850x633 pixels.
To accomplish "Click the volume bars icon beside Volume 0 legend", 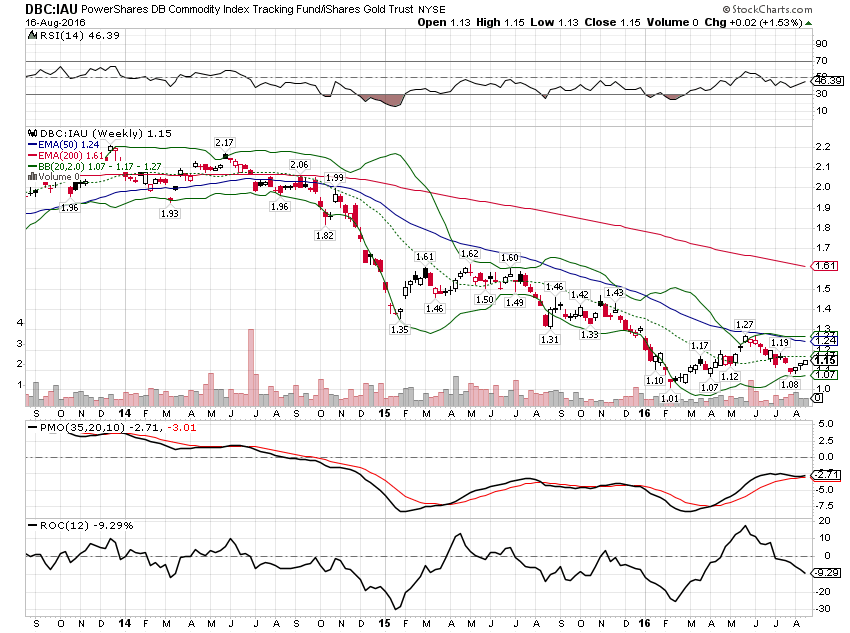I will pos(32,177).
